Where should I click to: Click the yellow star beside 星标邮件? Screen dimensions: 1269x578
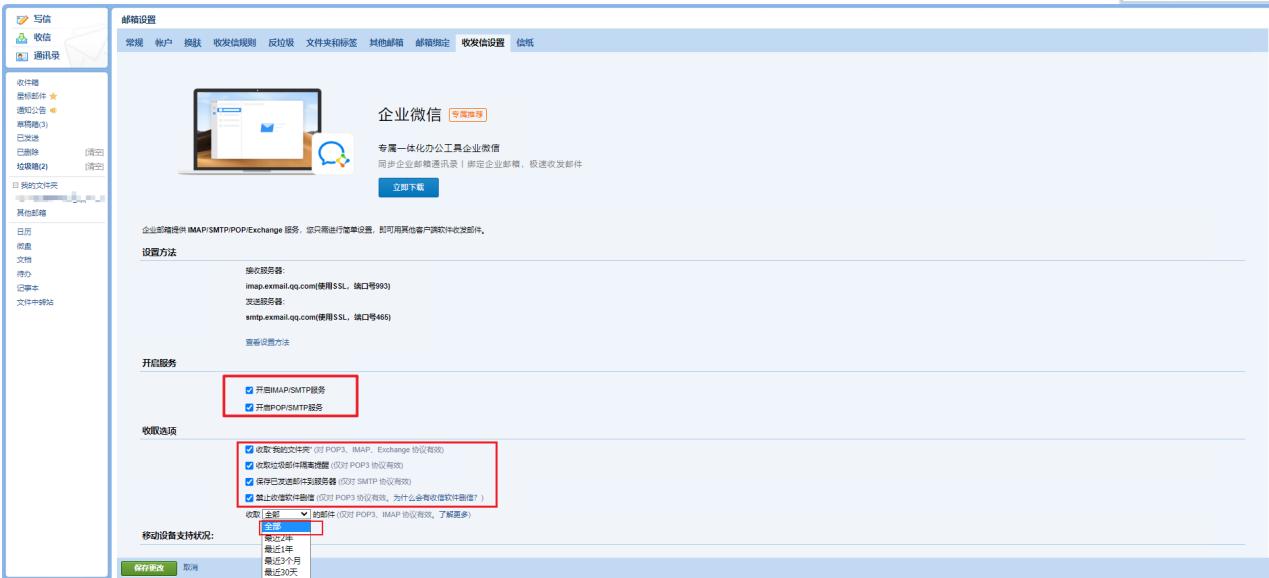click(x=53, y=96)
